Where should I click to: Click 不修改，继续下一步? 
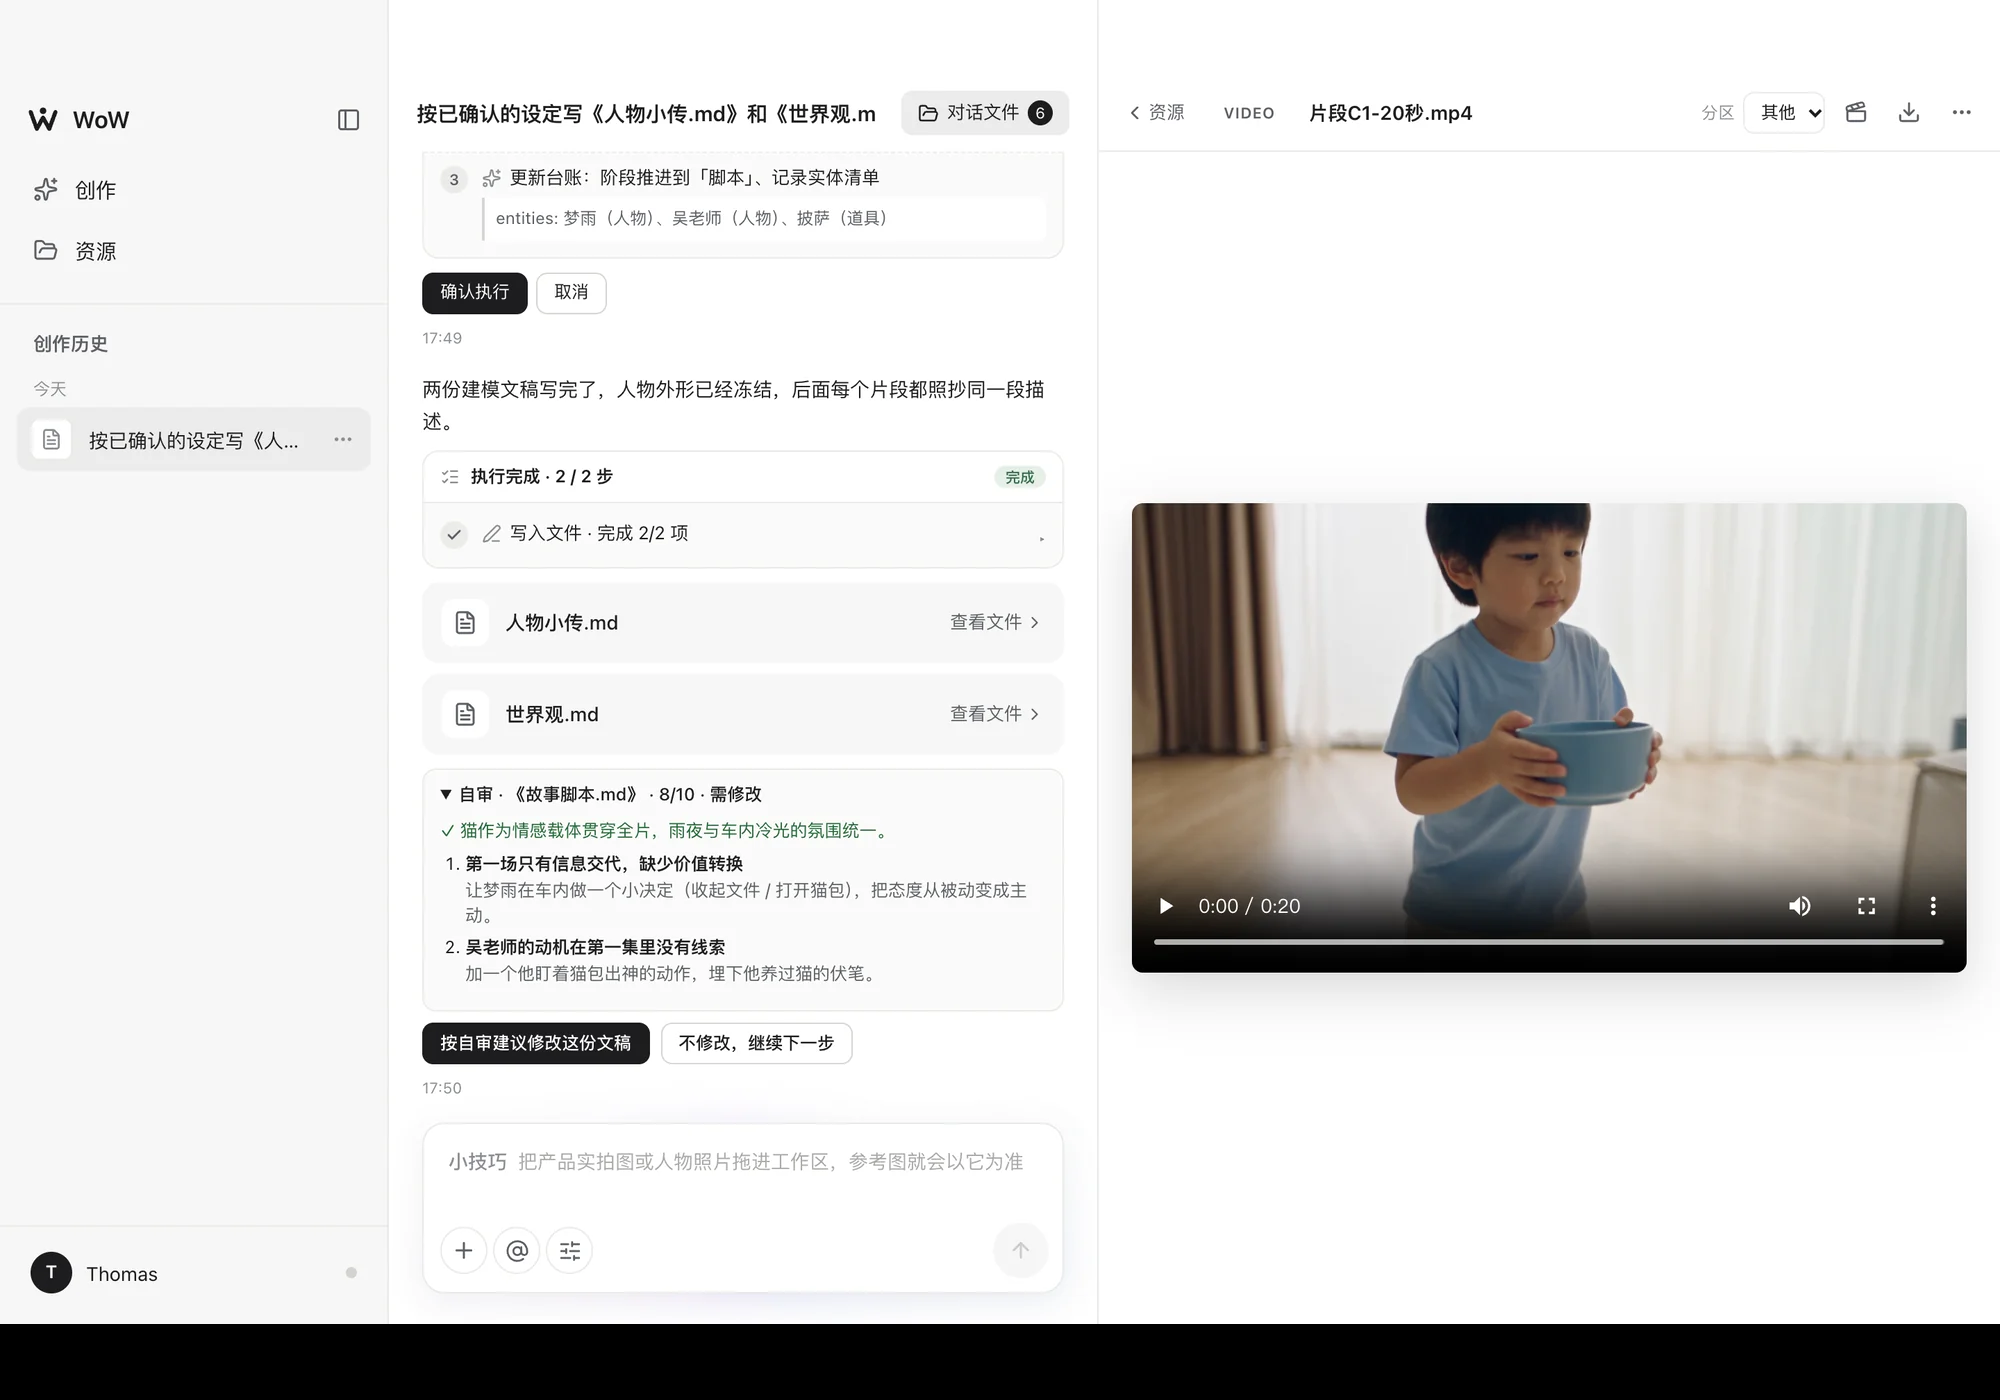click(757, 1043)
